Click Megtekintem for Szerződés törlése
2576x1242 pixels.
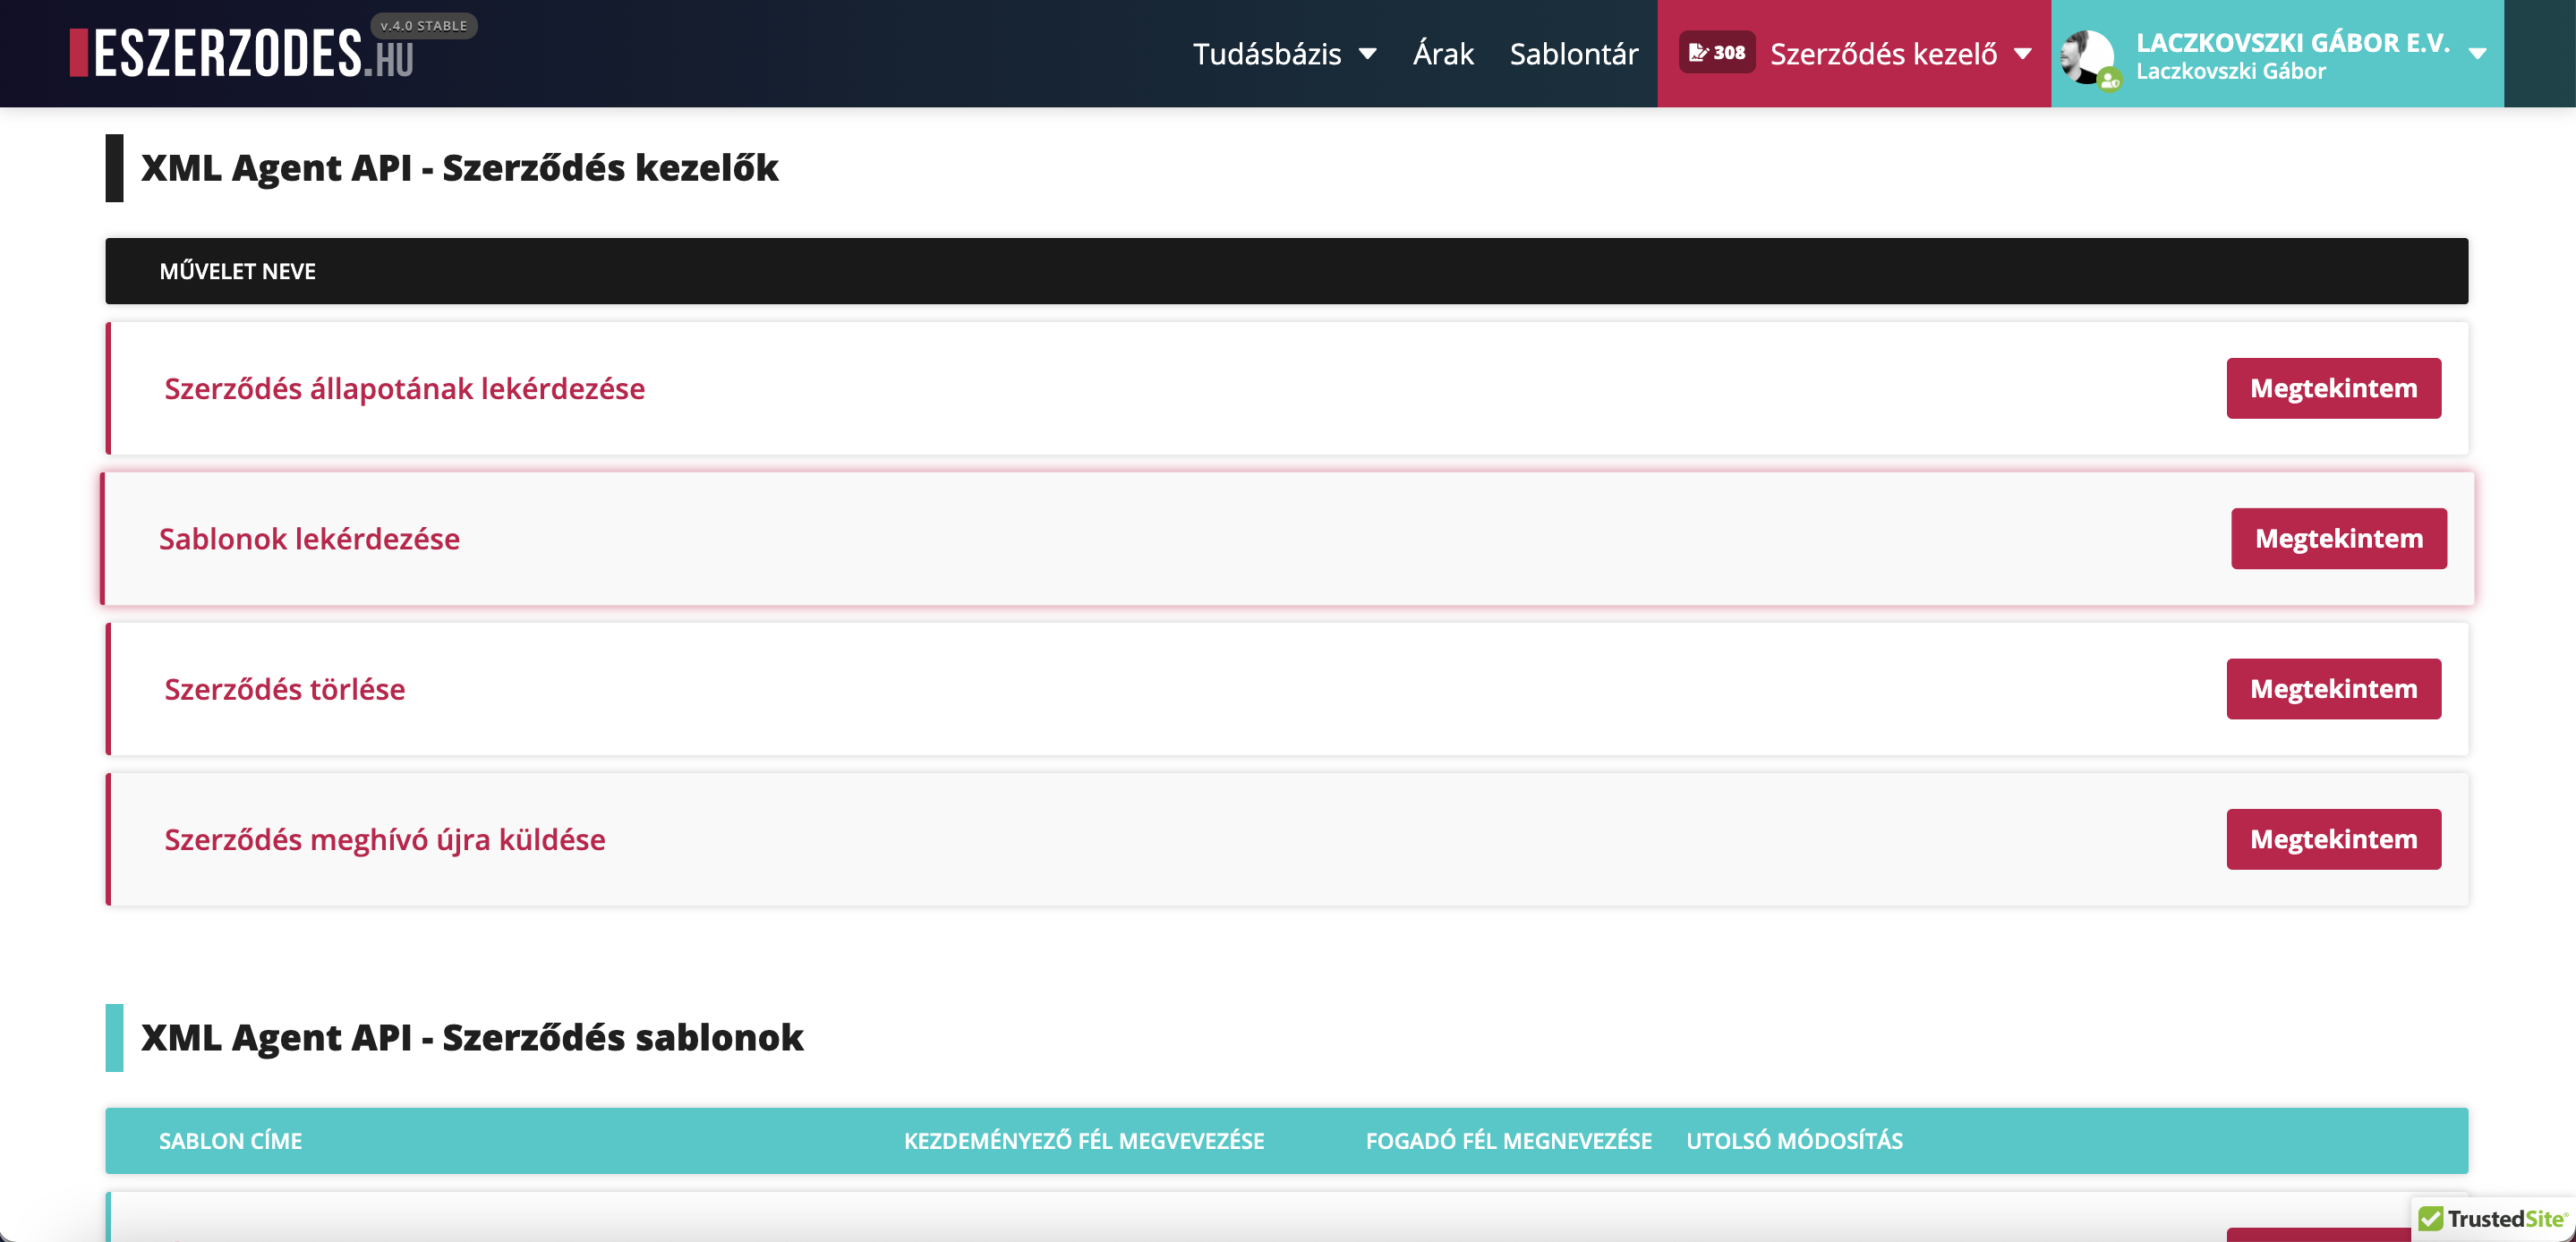[2333, 689]
